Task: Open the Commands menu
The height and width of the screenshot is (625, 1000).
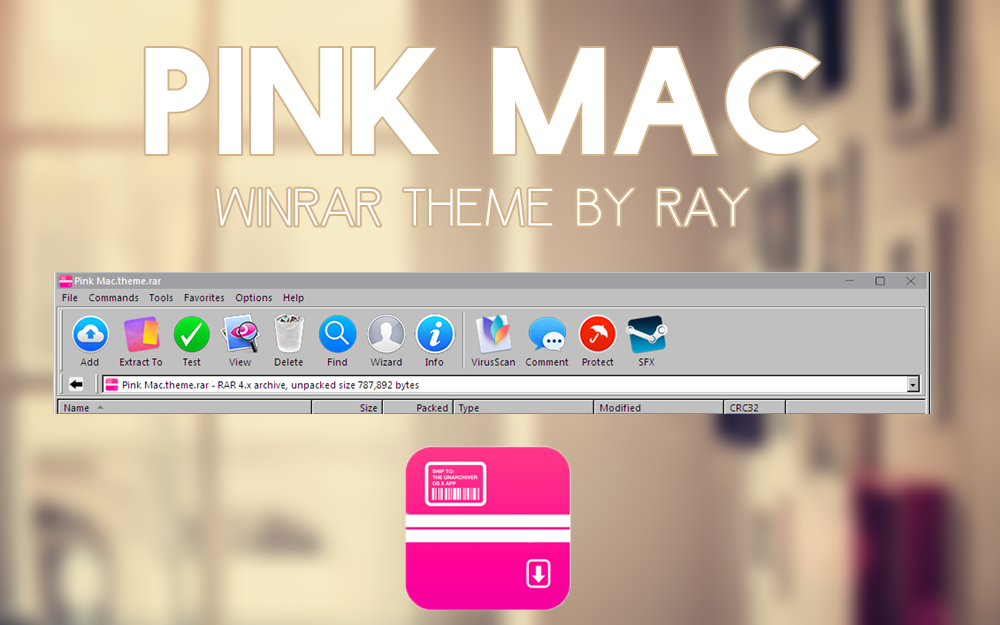Action: pos(113,298)
